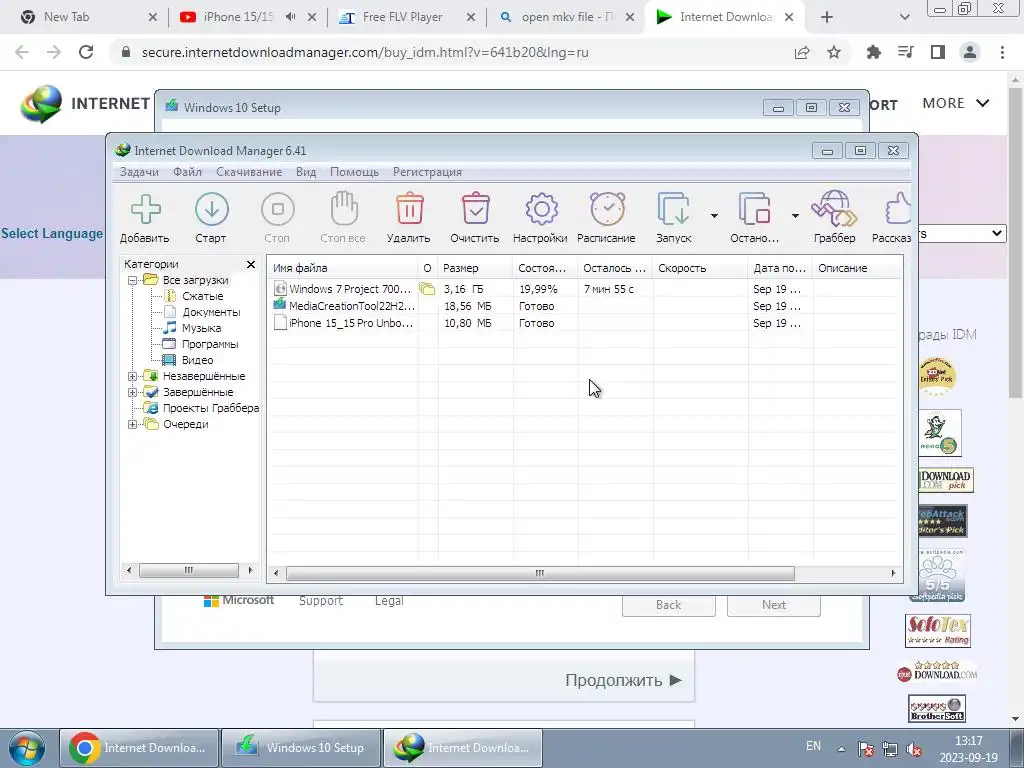Switch to Windows 10 Setup taskbar item
This screenshot has height=768, width=1024.
300,748
